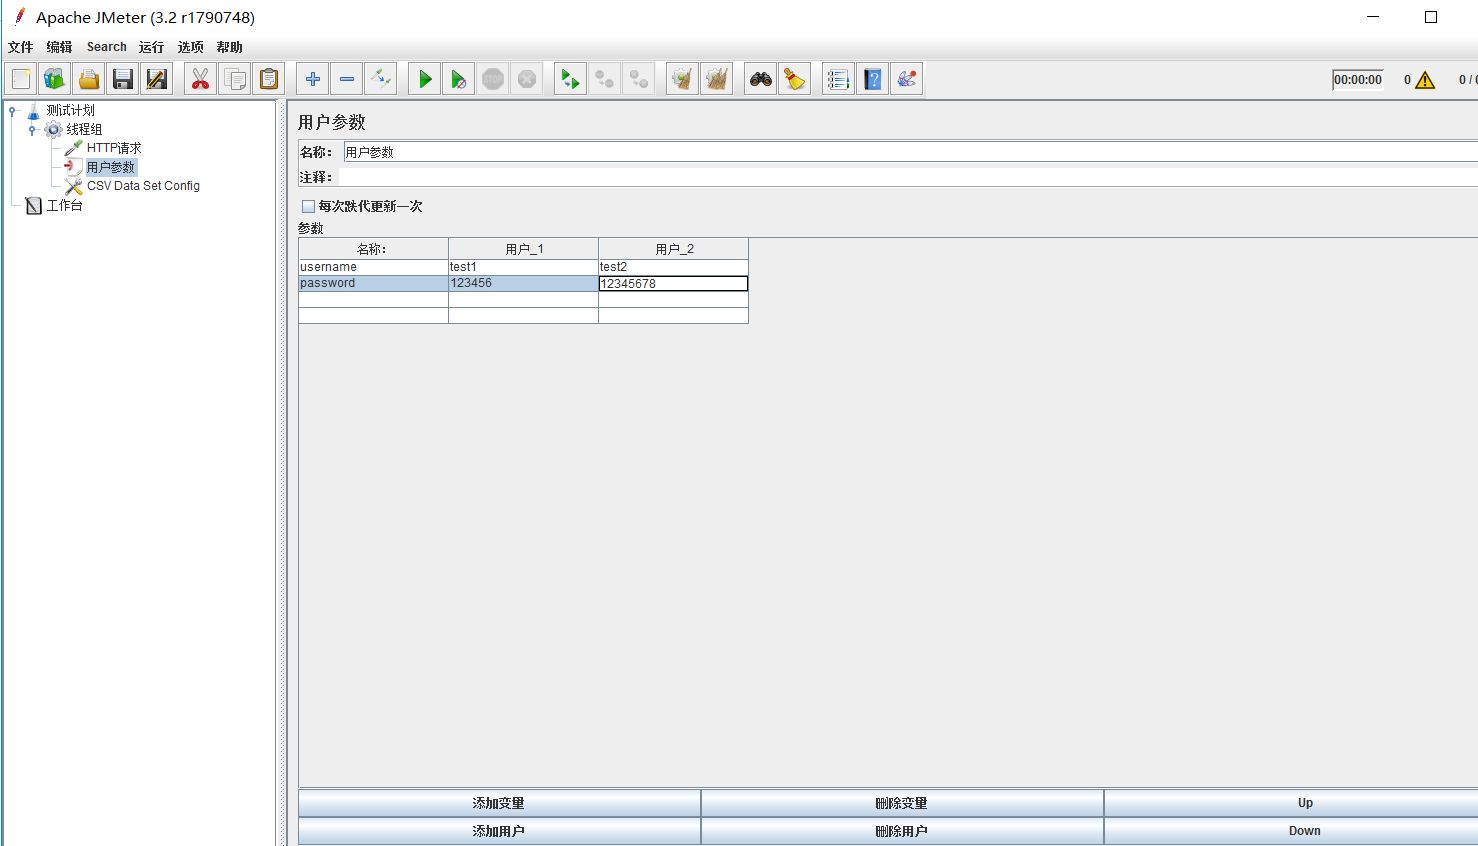The width and height of the screenshot is (1478, 846).
Task: Reset search with the brush icon
Action: pos(795,79)
